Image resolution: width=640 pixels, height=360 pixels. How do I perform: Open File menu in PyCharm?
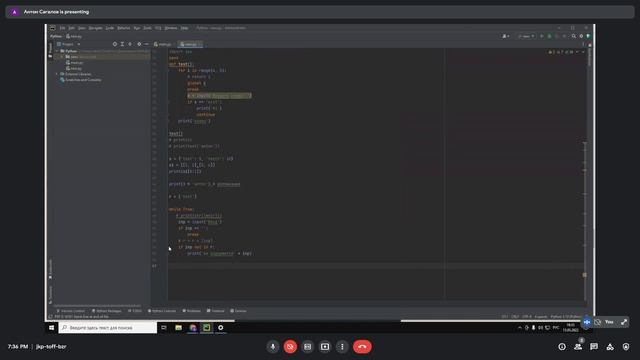(62, 28)
